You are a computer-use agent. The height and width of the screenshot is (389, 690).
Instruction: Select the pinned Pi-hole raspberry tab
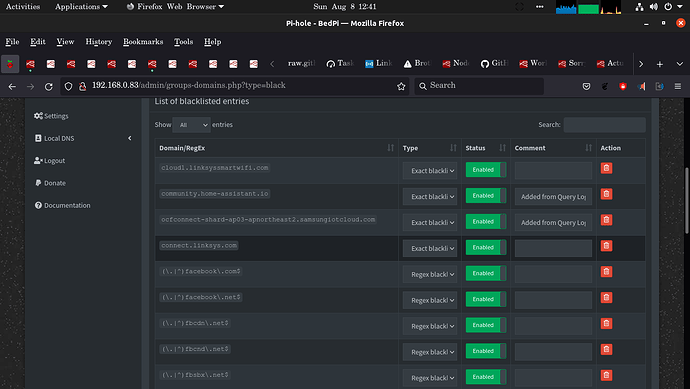pos(10,64)
